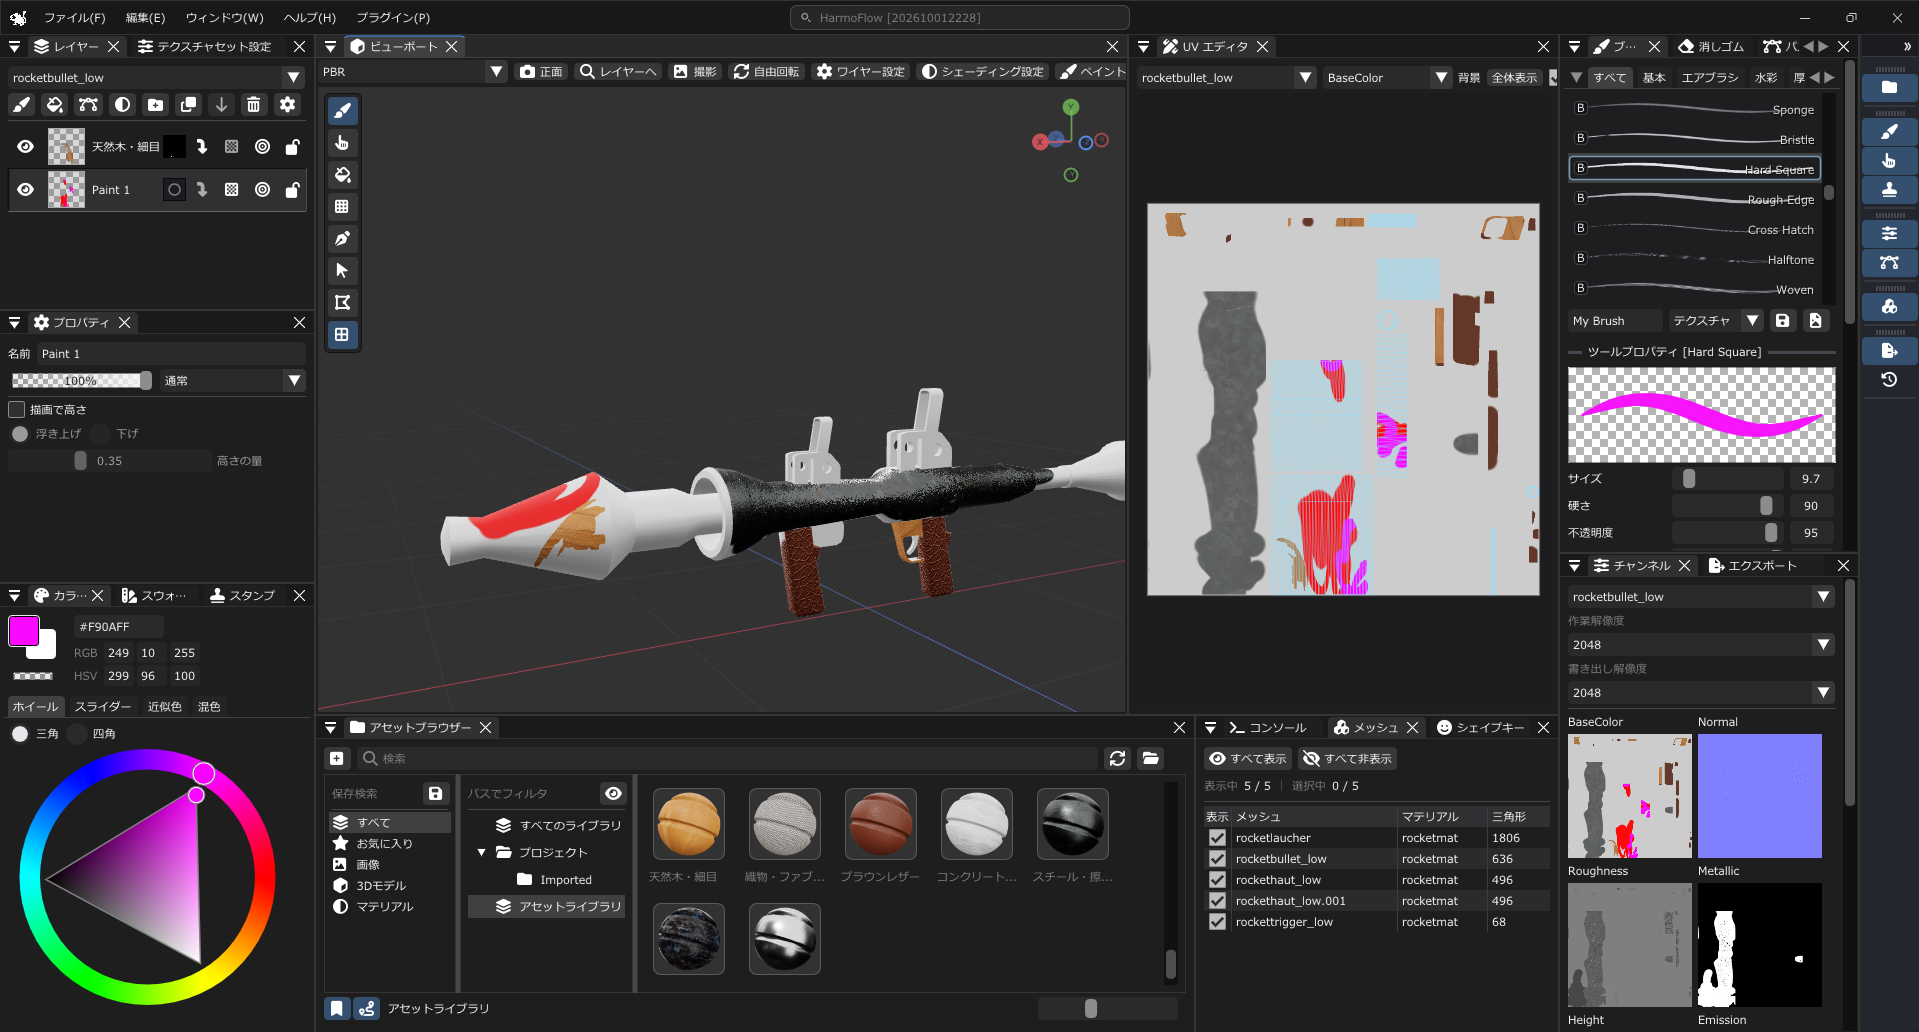Viewport: 1919px width, 1032px height.
Task: Click the シェーディング設定 button
Action: pos(983,72)
